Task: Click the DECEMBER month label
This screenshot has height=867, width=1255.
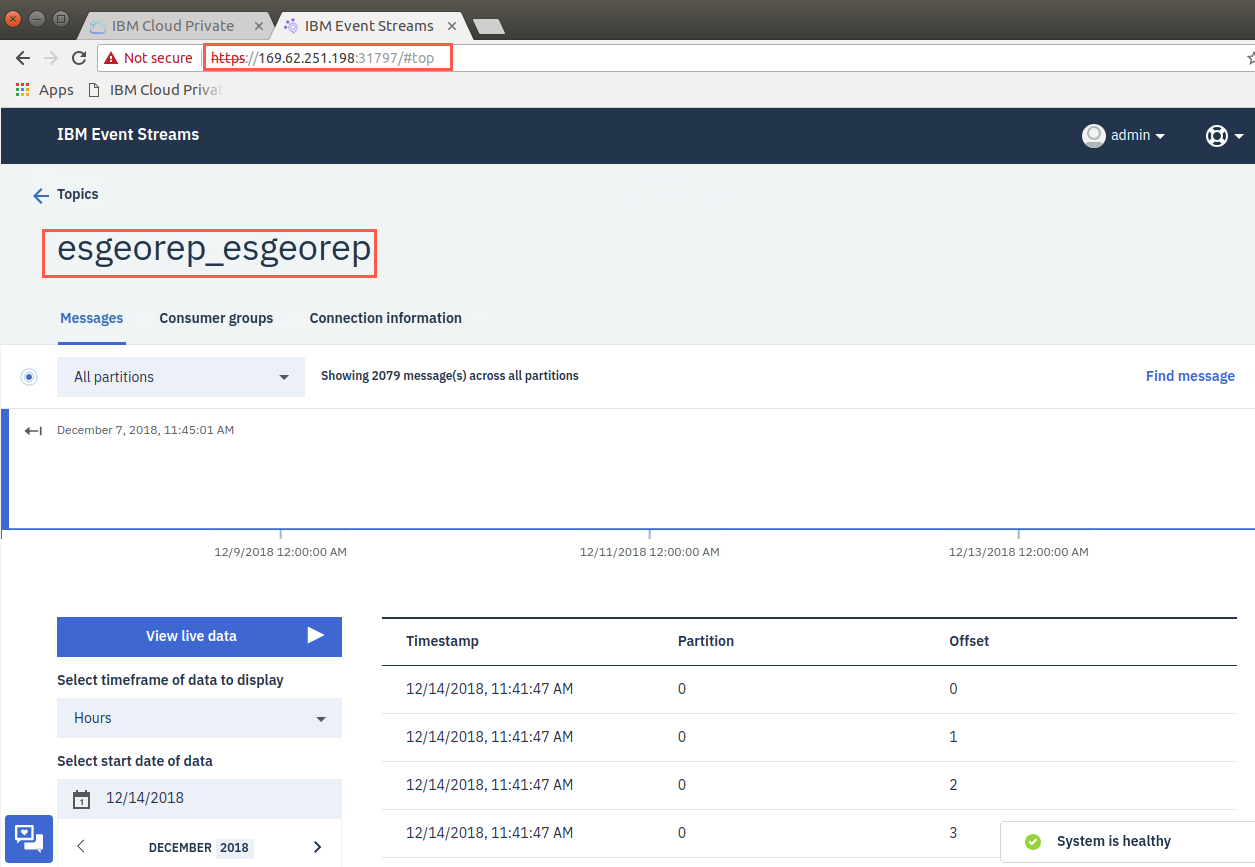Action: coord(180,847)
